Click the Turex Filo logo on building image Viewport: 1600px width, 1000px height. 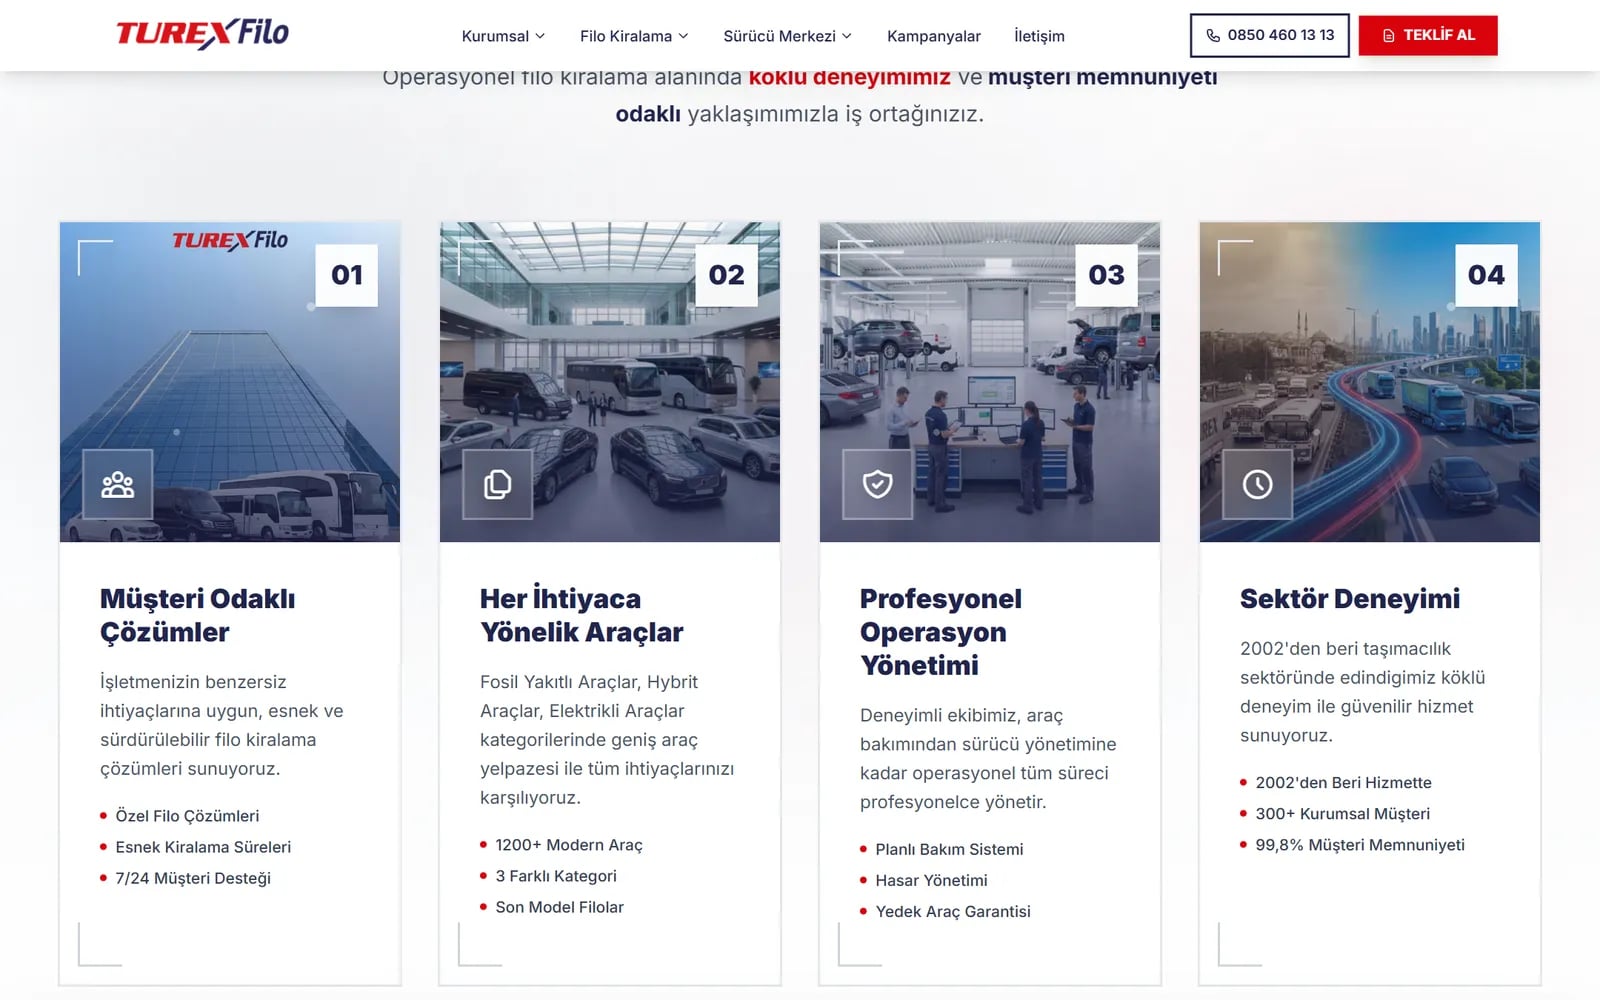230,240
